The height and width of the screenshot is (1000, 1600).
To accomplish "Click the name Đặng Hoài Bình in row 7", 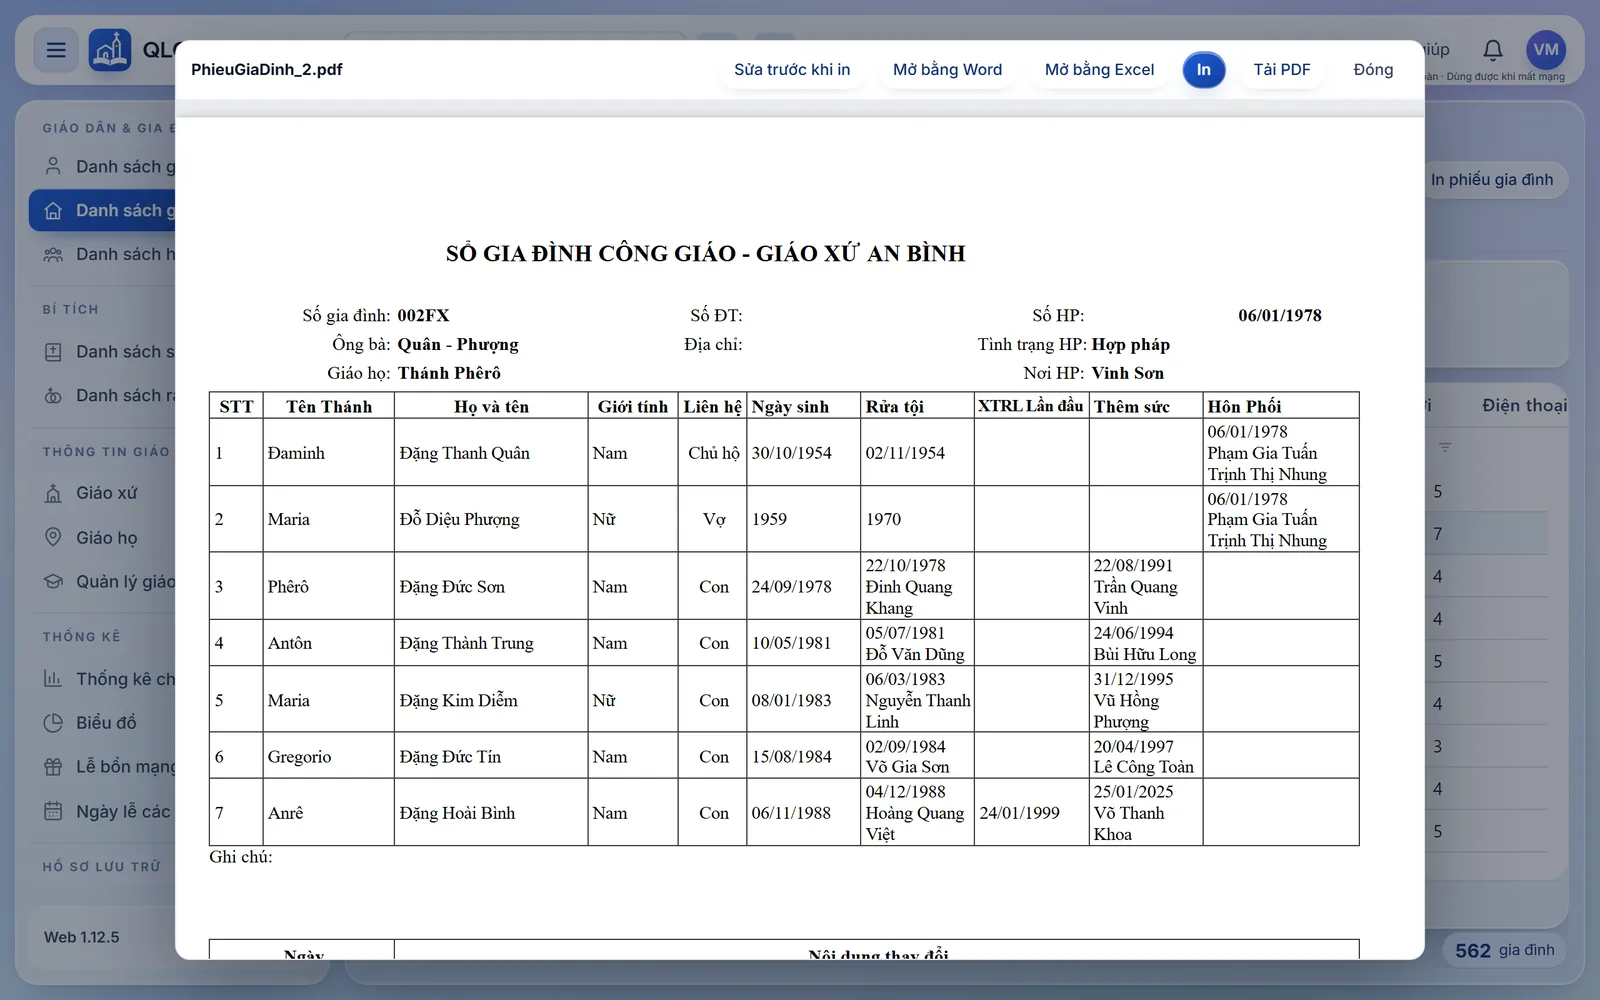I will (457, 813).
